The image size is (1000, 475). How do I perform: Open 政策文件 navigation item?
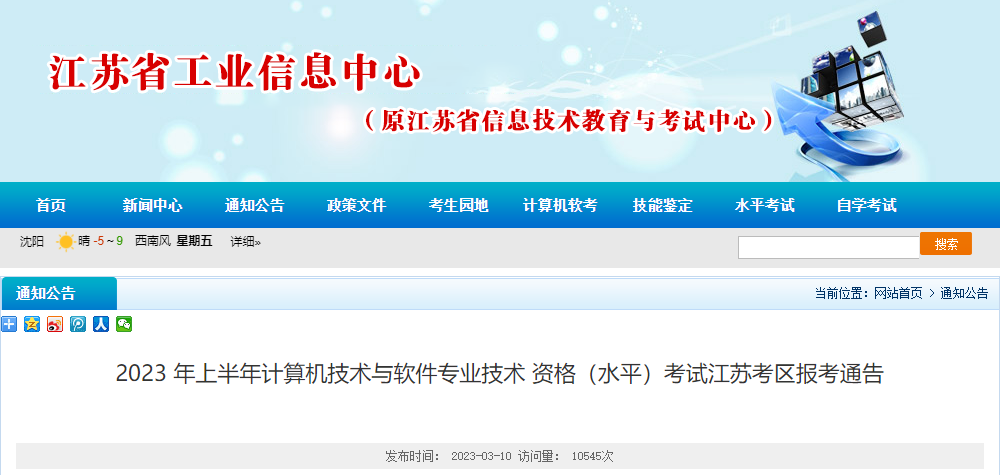coord(357,205)
